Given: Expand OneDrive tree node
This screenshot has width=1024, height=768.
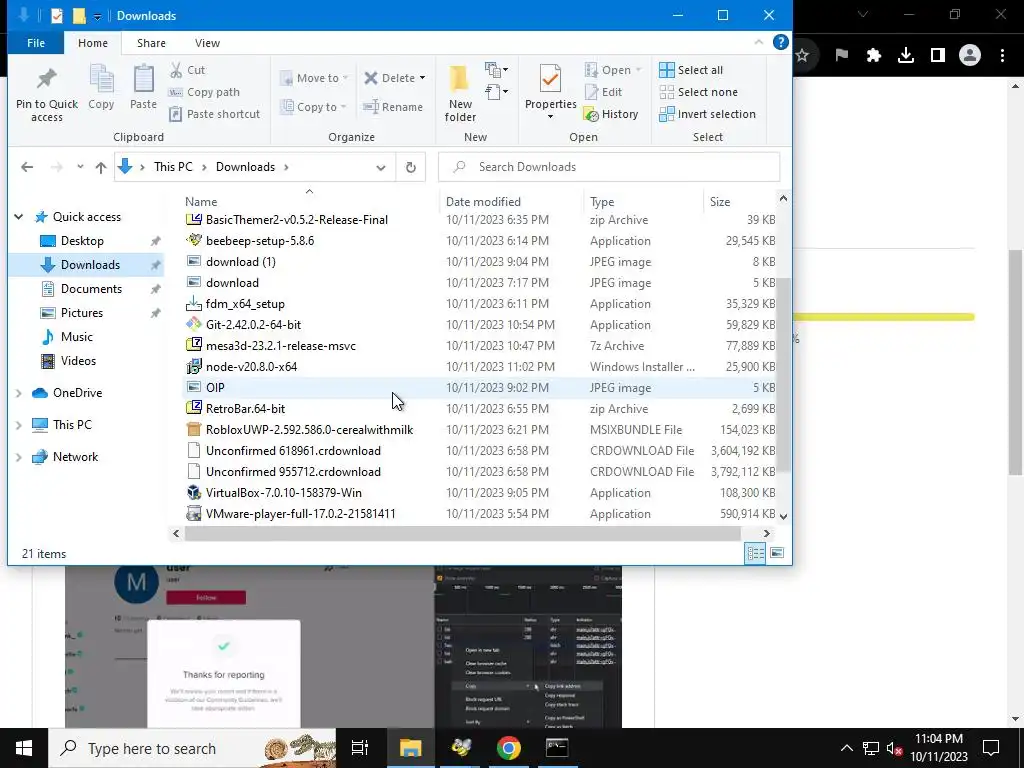Looking at the screenshot, I should click(x=19, y=393).
